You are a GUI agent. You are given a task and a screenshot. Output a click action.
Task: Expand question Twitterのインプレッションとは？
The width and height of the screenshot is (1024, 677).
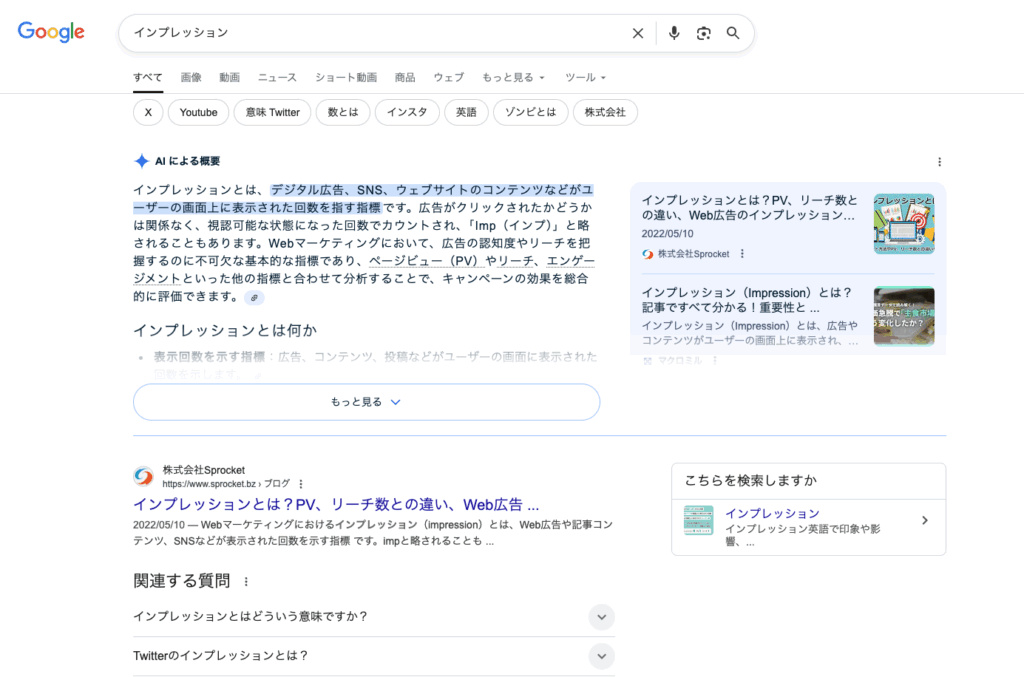coord(601,656)
